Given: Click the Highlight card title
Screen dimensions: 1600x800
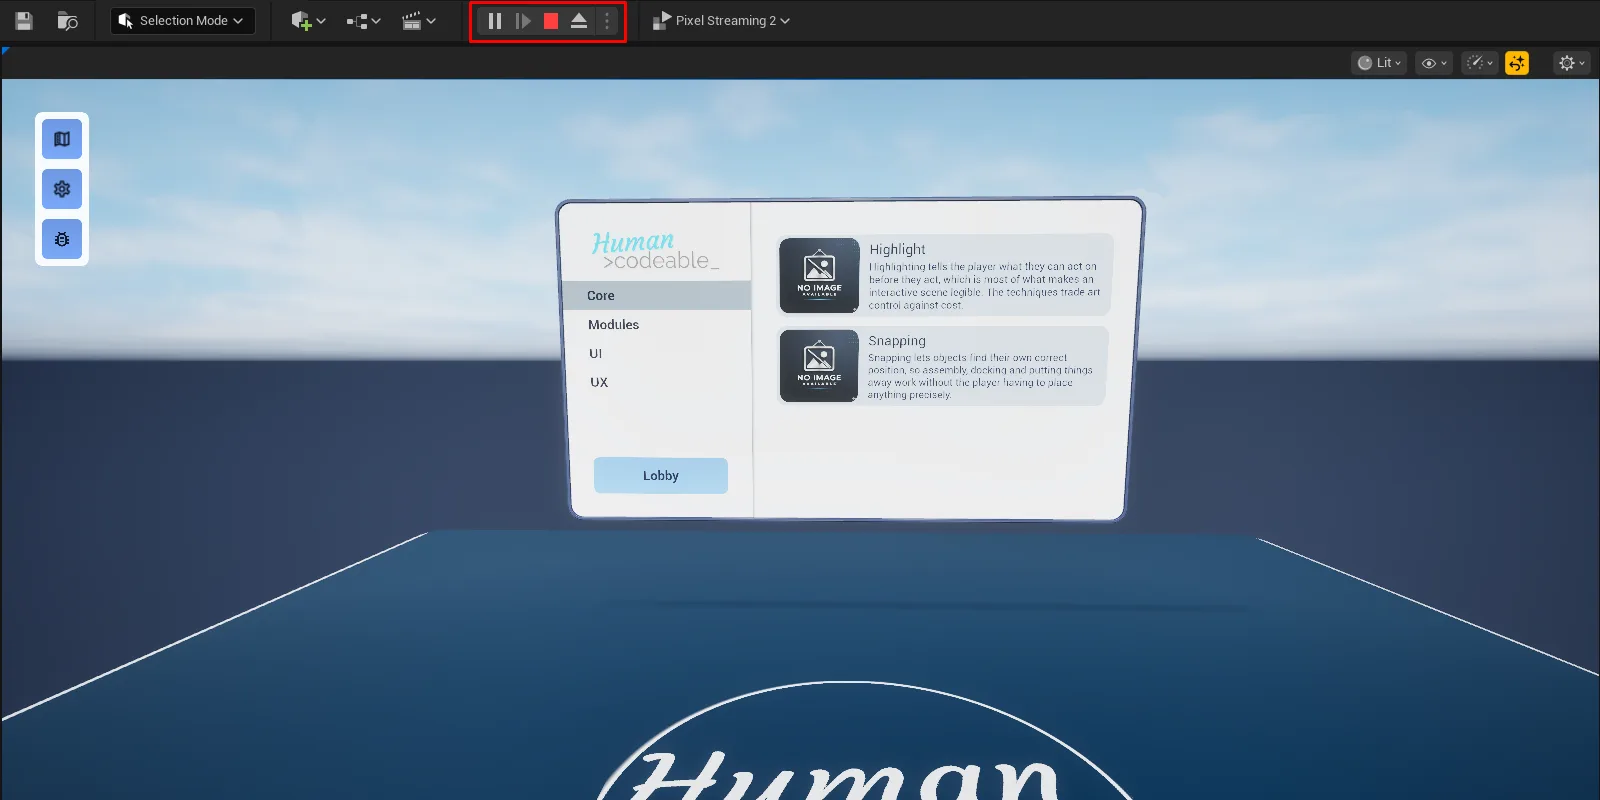Looking at the screenshot, I should click(x=897, y=249).
